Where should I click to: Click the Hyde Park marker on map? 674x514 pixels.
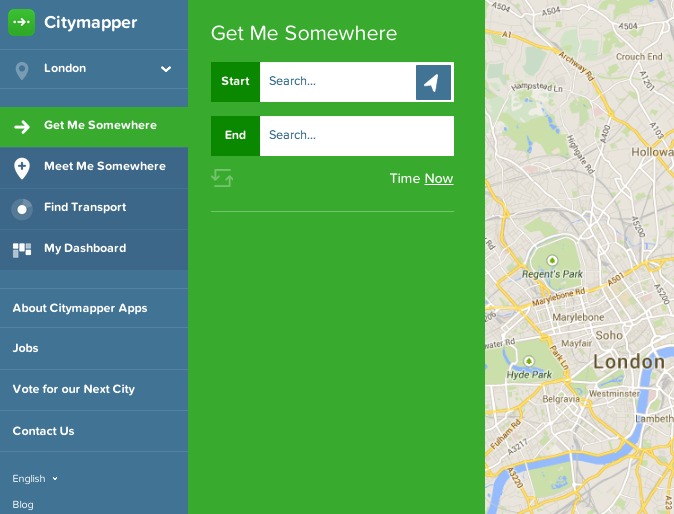click(529, 361)
